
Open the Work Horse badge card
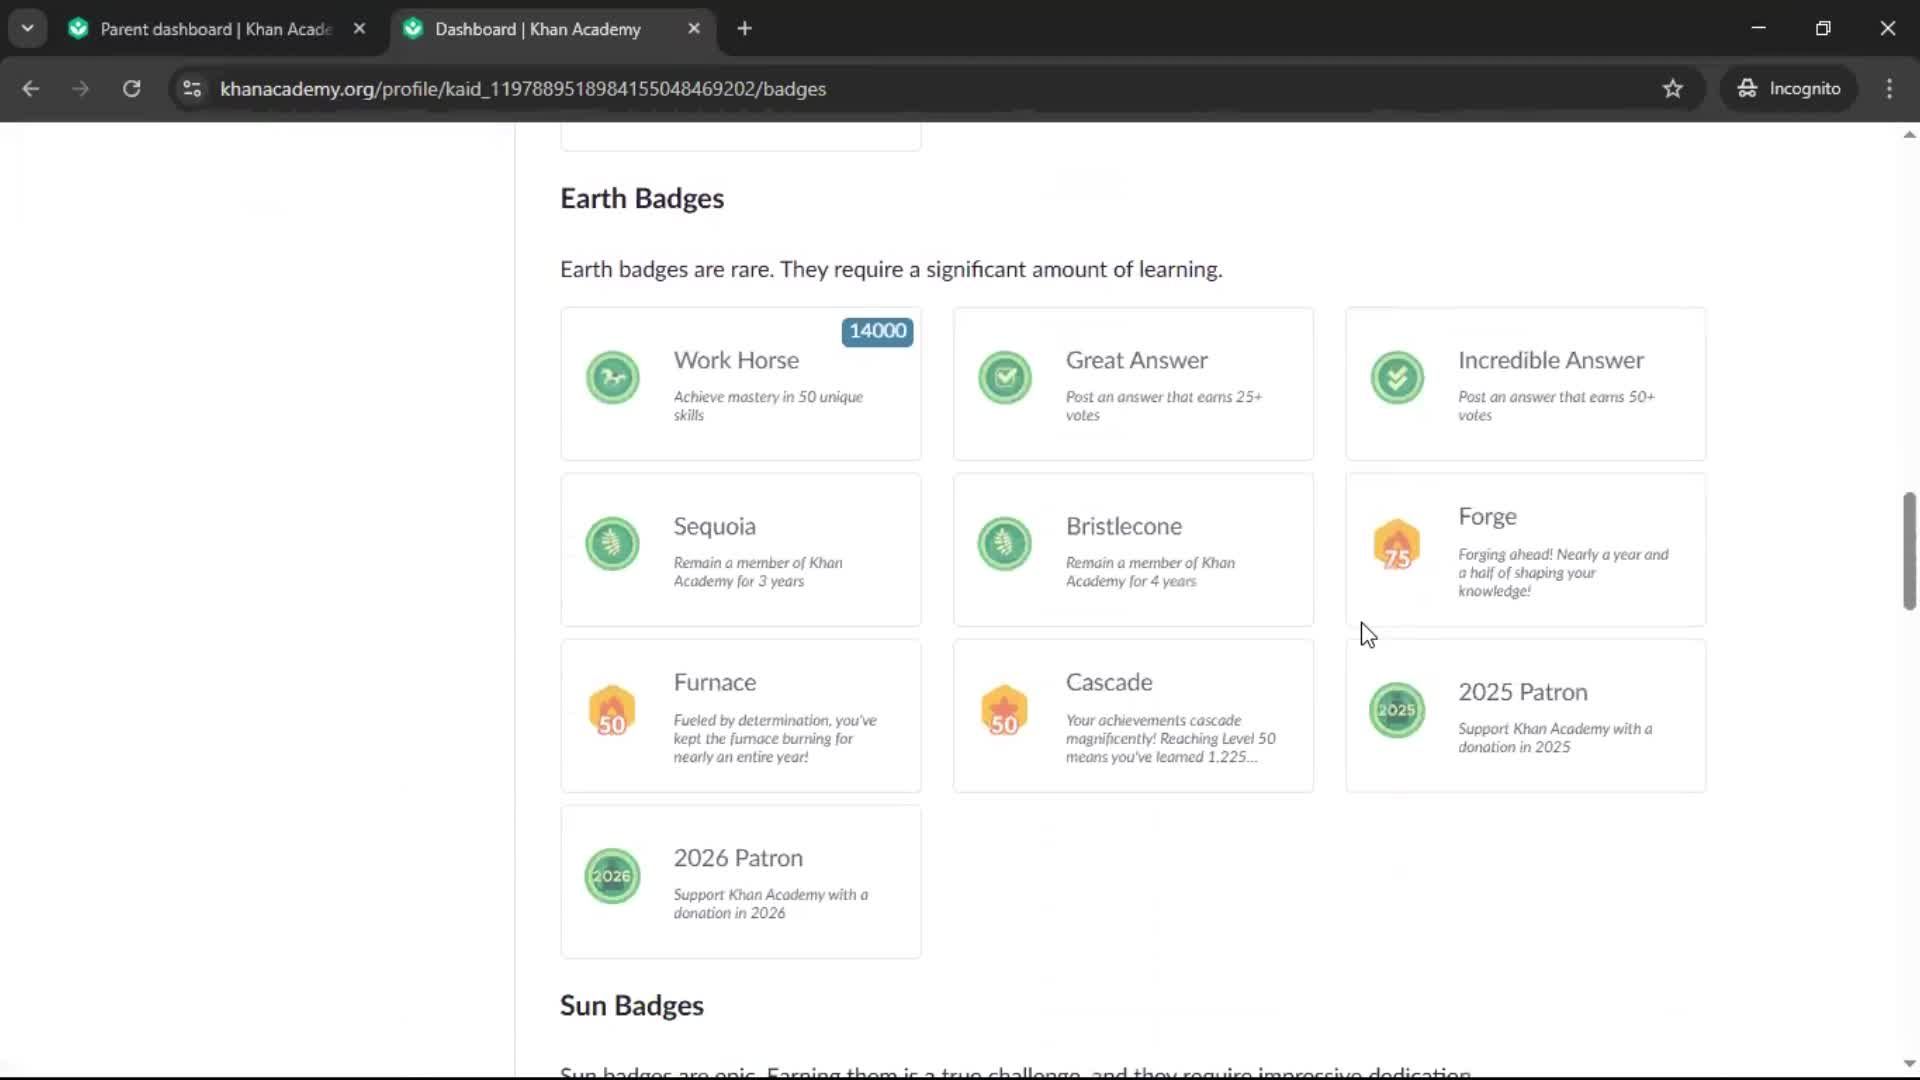tap(741, 384)
